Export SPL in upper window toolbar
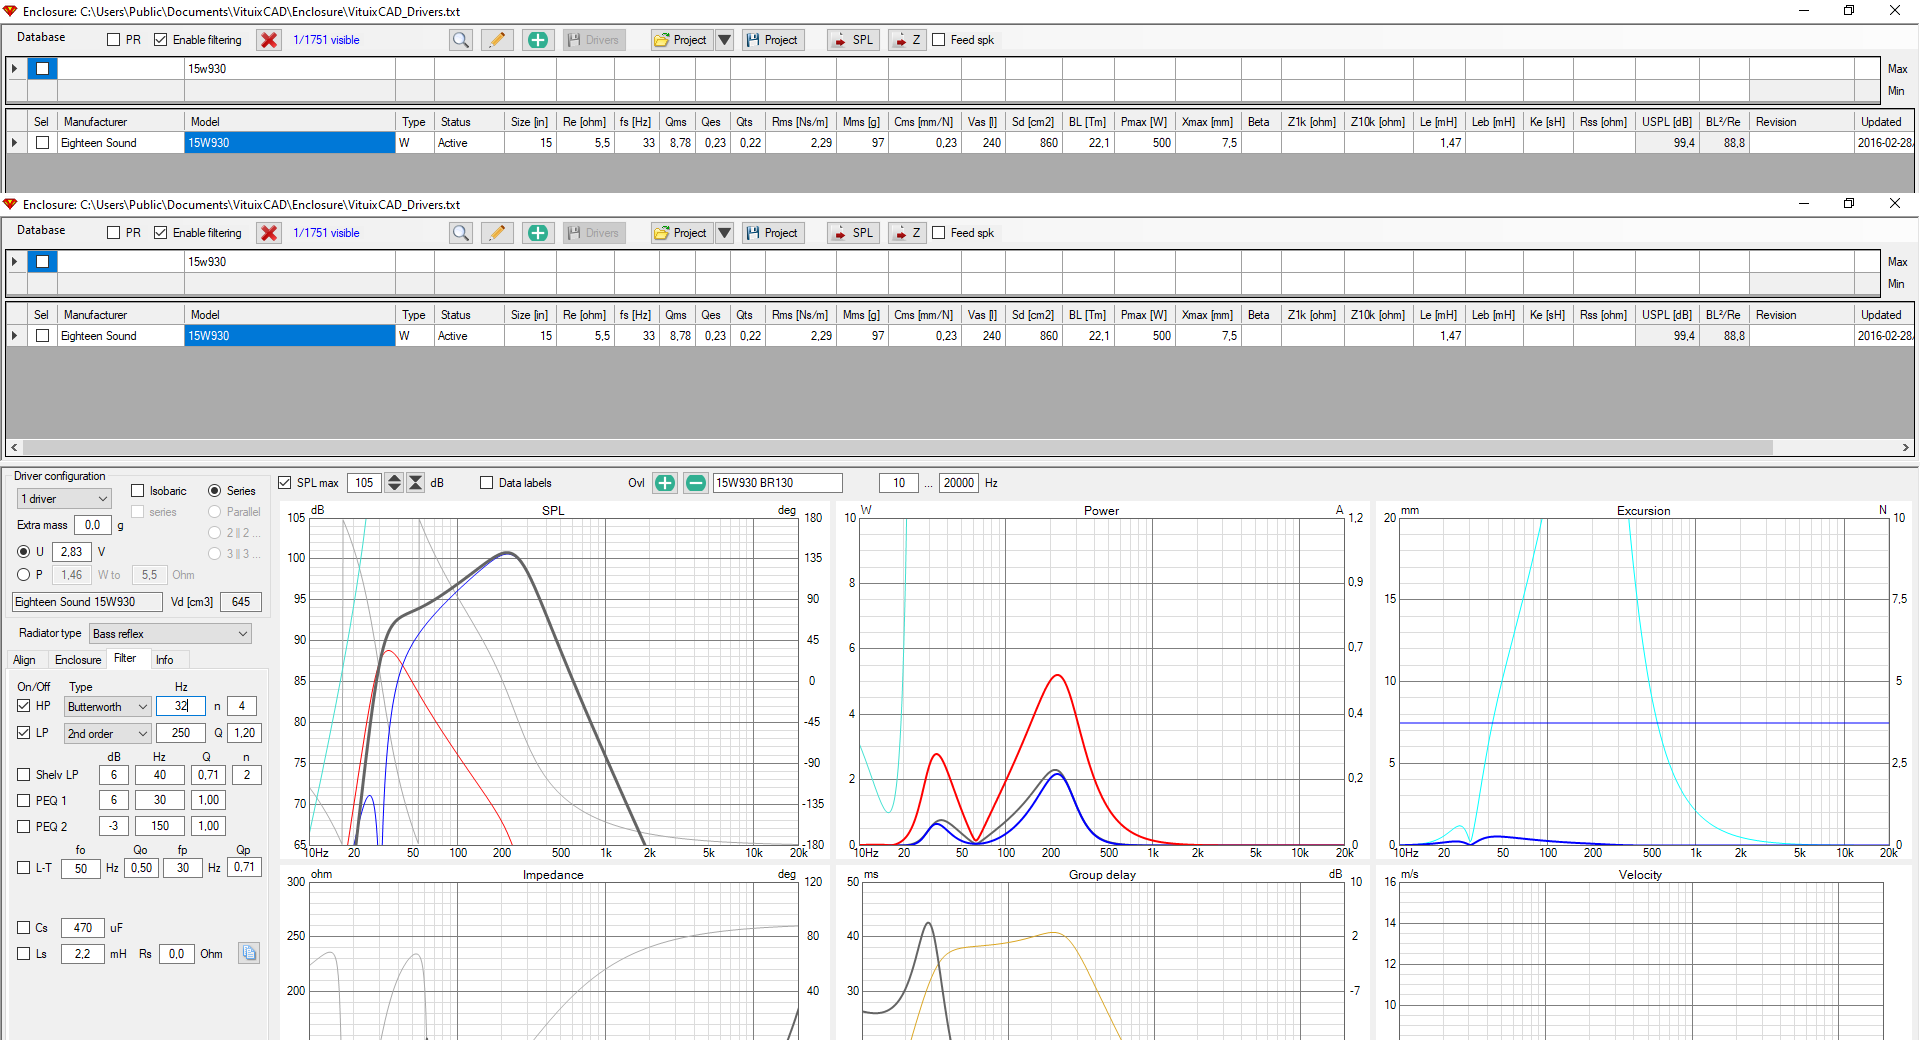1920x1040 pixels. point(853,40)
